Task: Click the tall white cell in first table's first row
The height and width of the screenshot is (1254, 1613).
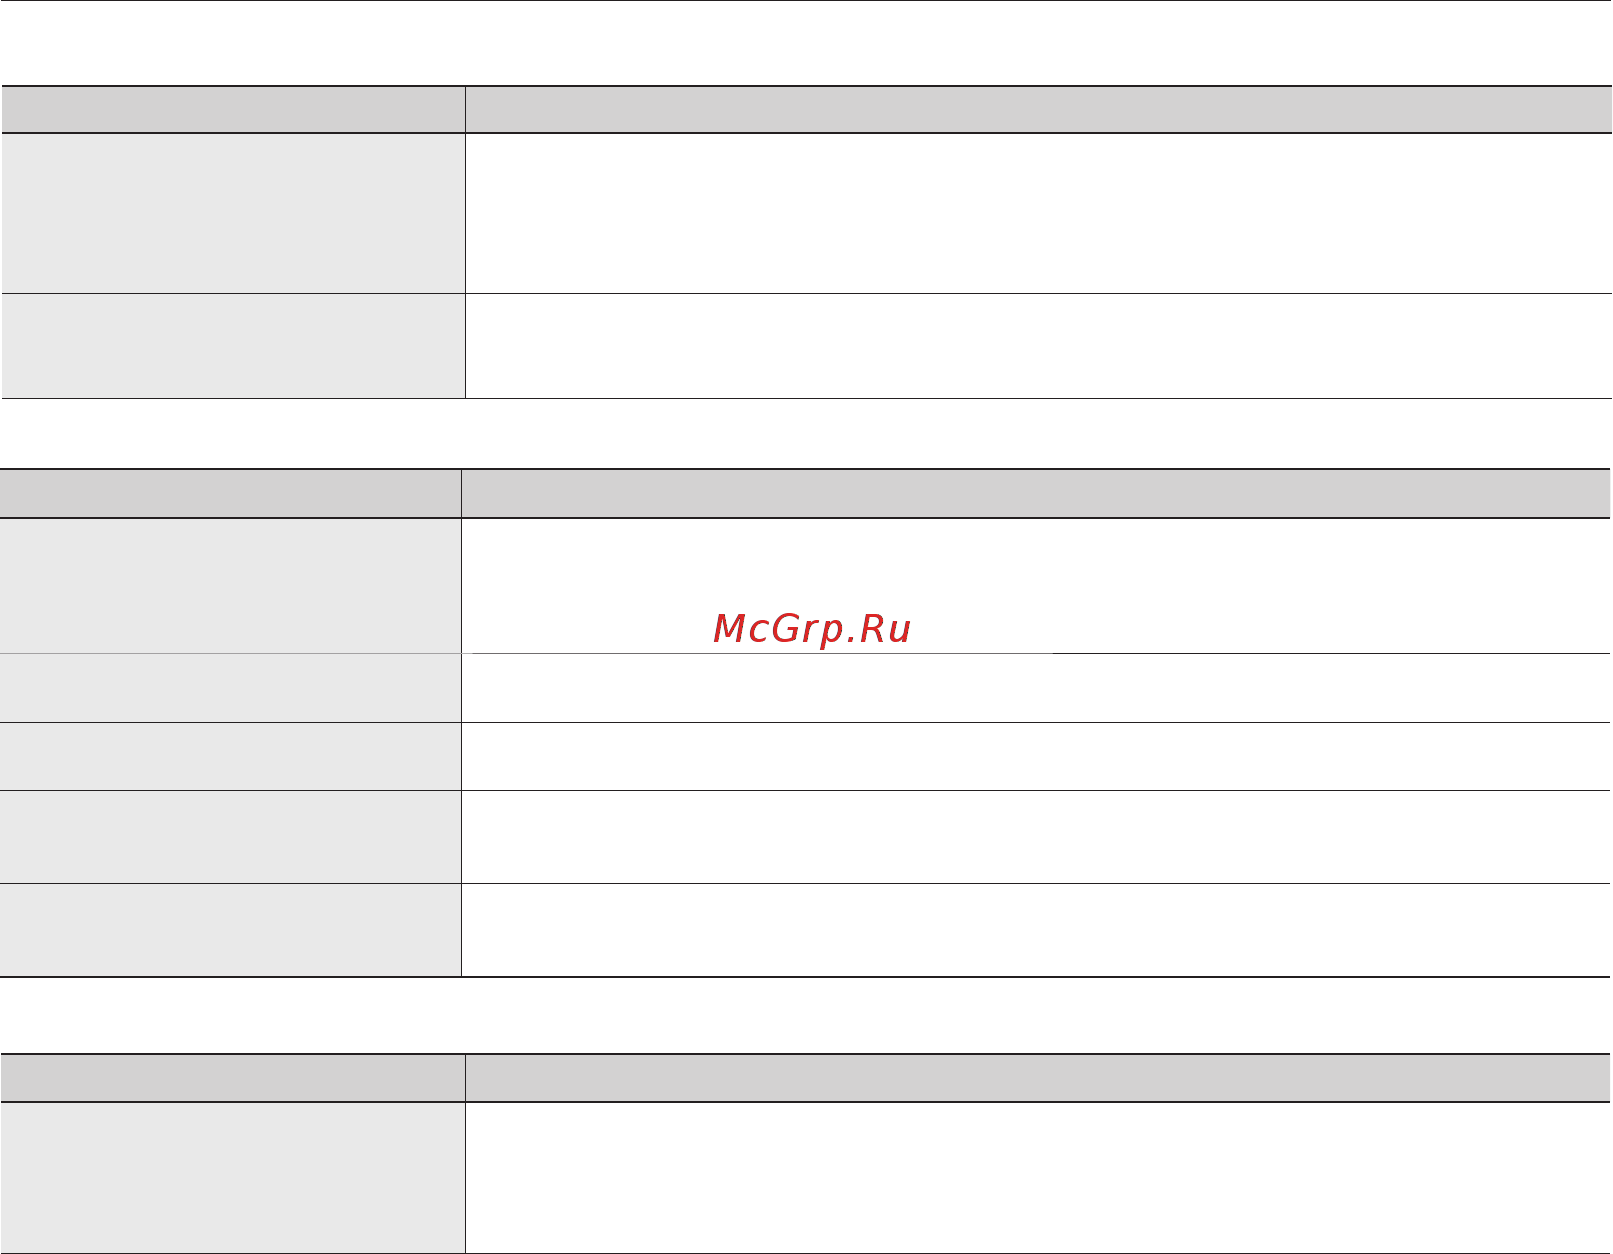Action: click(1039, 213)
